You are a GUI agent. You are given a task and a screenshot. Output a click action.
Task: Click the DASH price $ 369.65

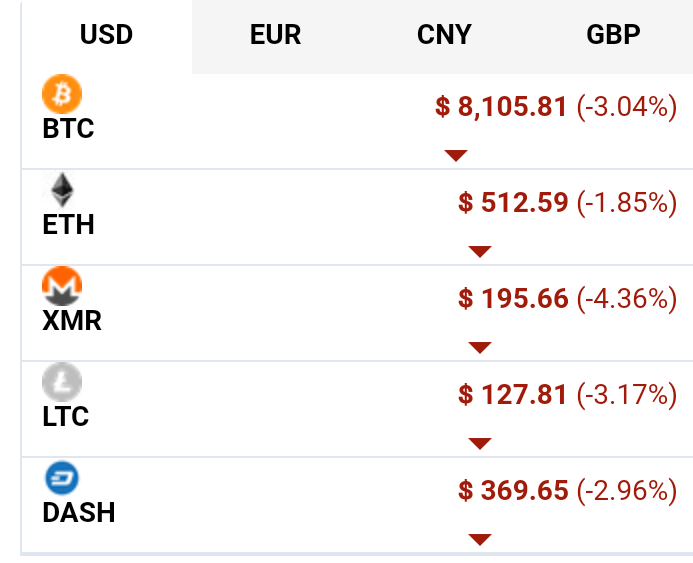point(513,491)
